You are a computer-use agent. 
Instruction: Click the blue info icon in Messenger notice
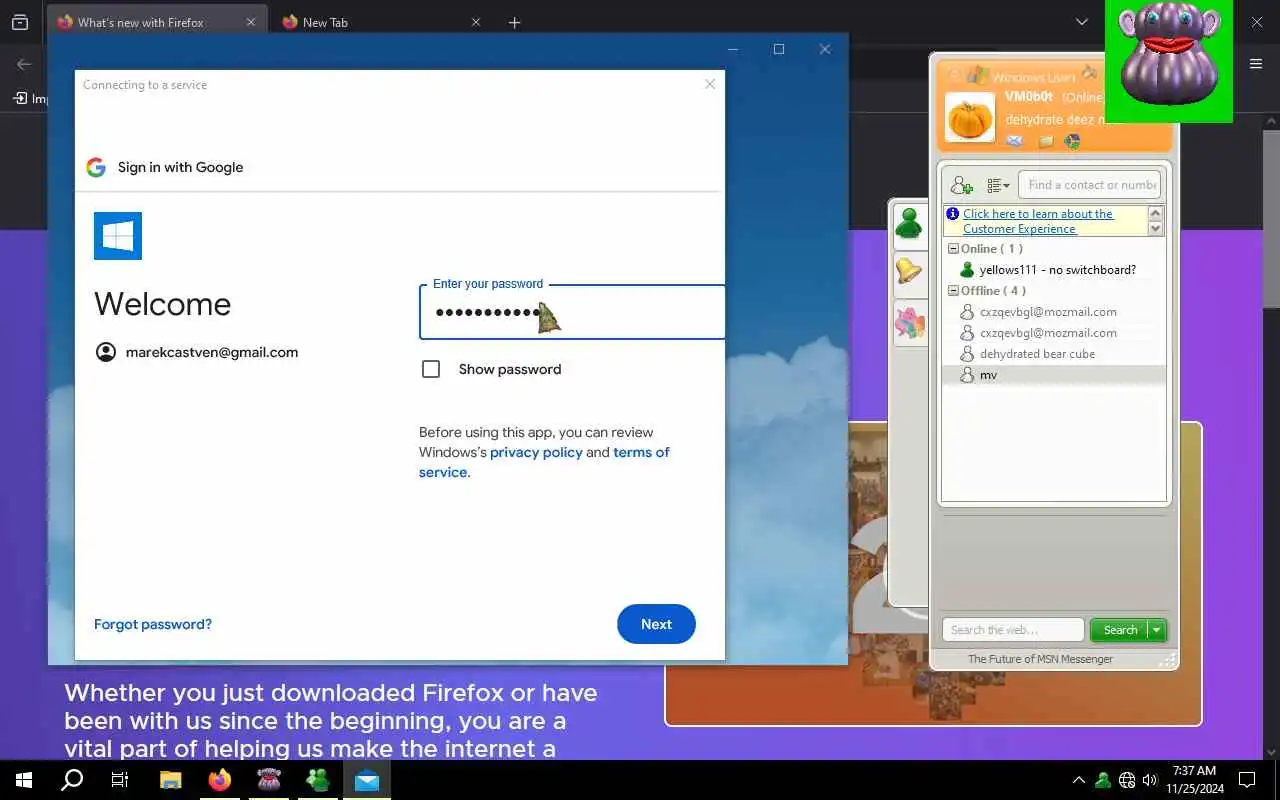(953, 214)
